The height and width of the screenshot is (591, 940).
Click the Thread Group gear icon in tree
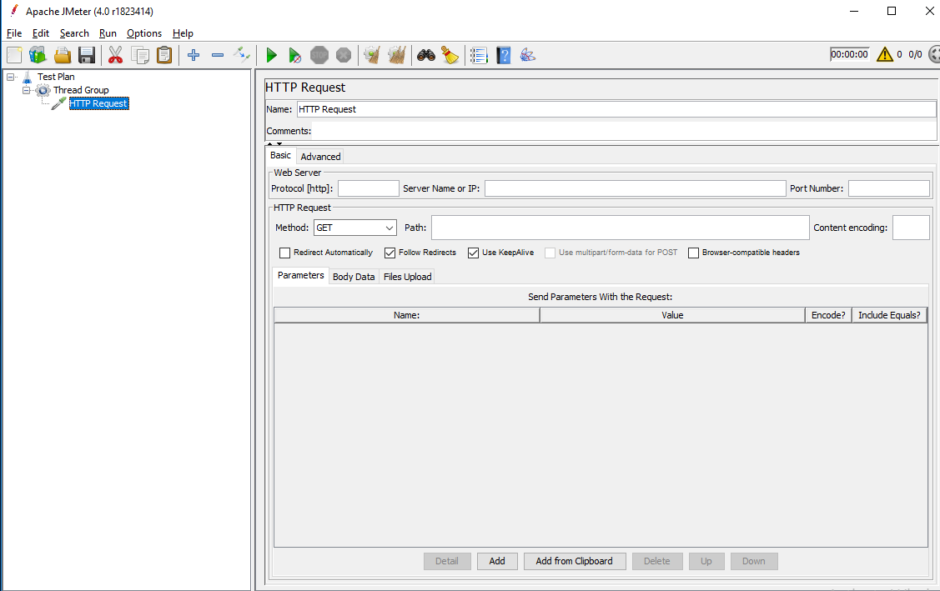(43, 91)
